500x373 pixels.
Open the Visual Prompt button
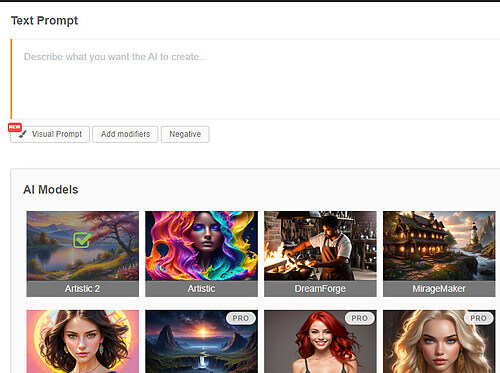pyautogui.click(x=50, y=134)
